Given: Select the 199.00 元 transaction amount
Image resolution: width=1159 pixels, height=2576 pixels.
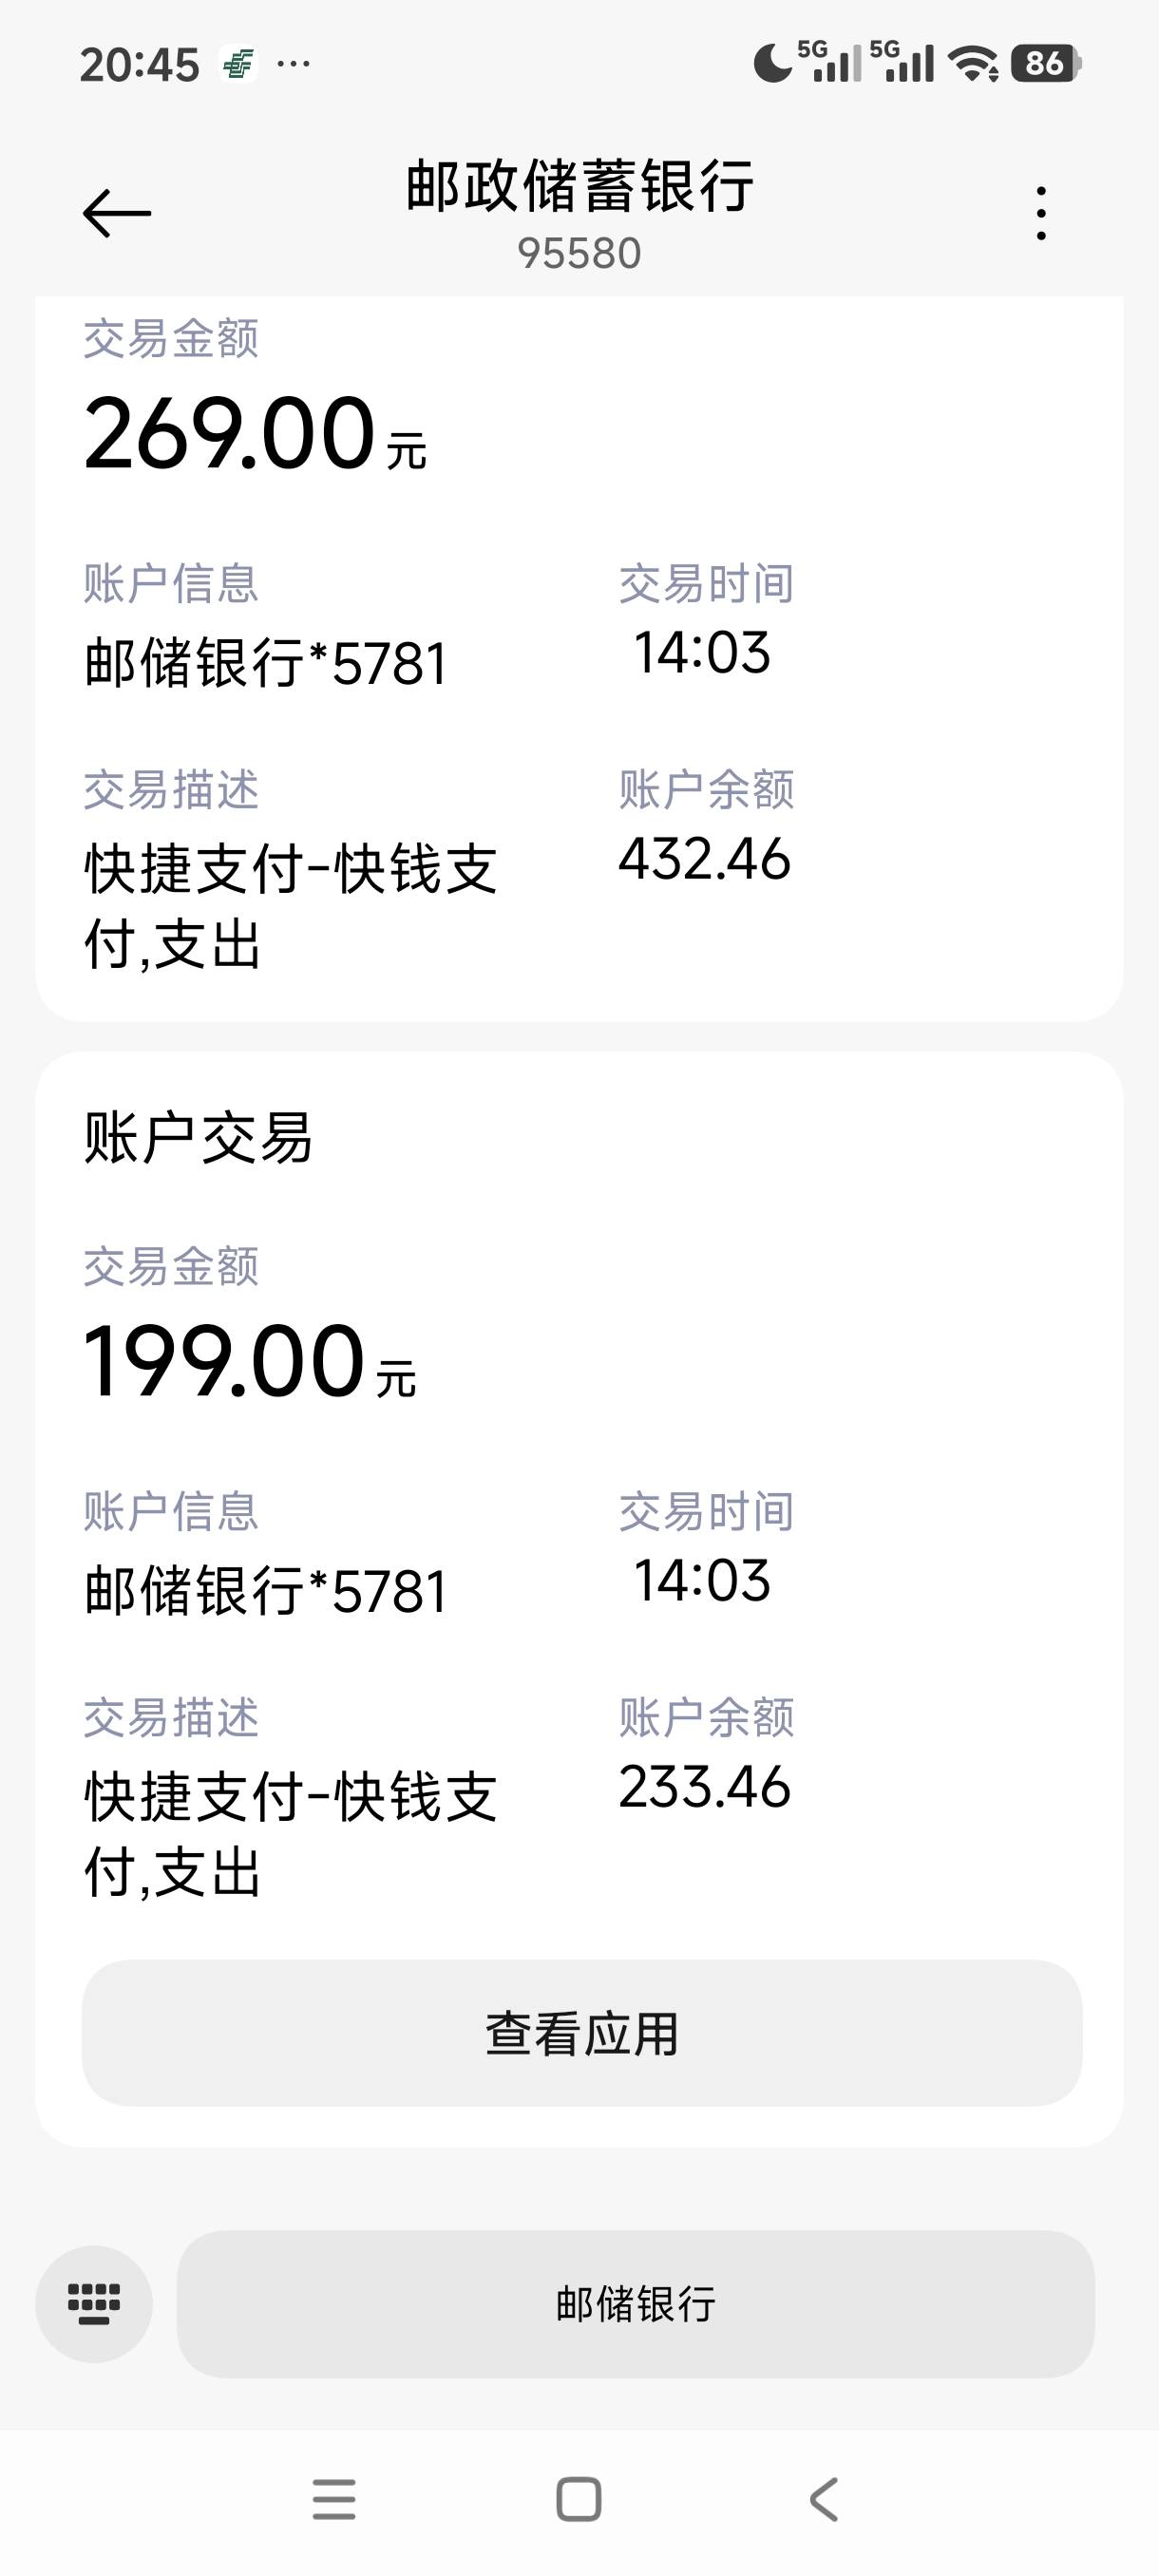Looking at the screenshot, I should click(x=249, y=1362).
